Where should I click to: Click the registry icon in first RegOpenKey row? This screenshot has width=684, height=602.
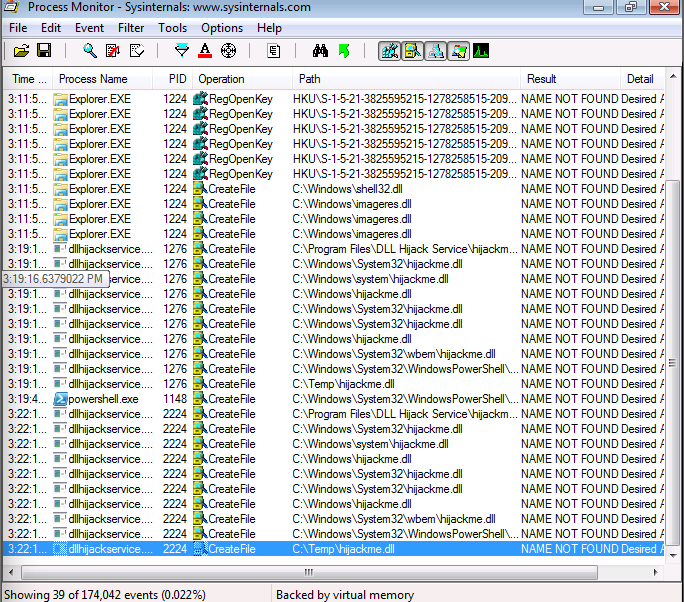click(x=200, y=99)
